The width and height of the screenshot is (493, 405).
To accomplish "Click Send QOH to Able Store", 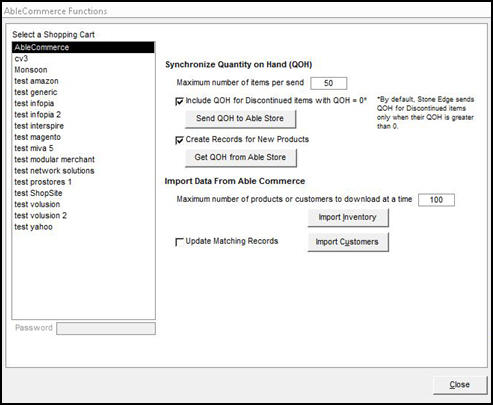I will pos(240,119).
